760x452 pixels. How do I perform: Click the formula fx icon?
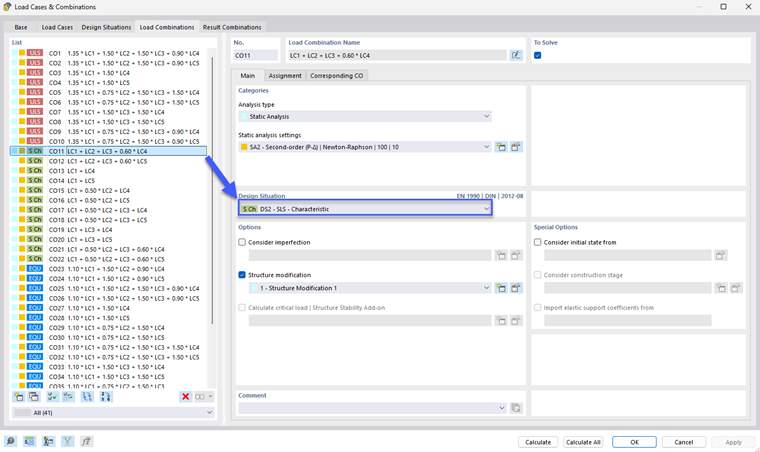86,441
